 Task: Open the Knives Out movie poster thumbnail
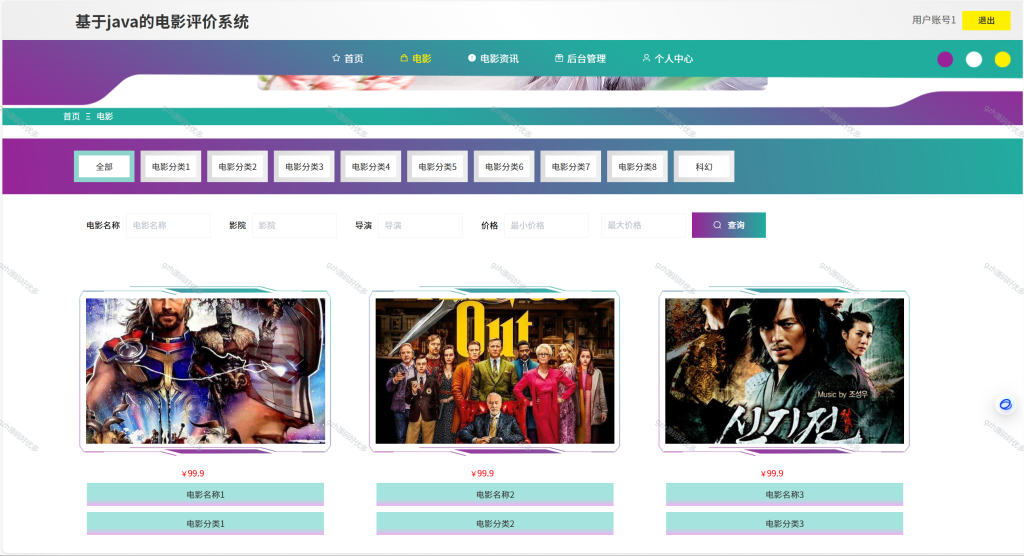click(x=495, y=371)
